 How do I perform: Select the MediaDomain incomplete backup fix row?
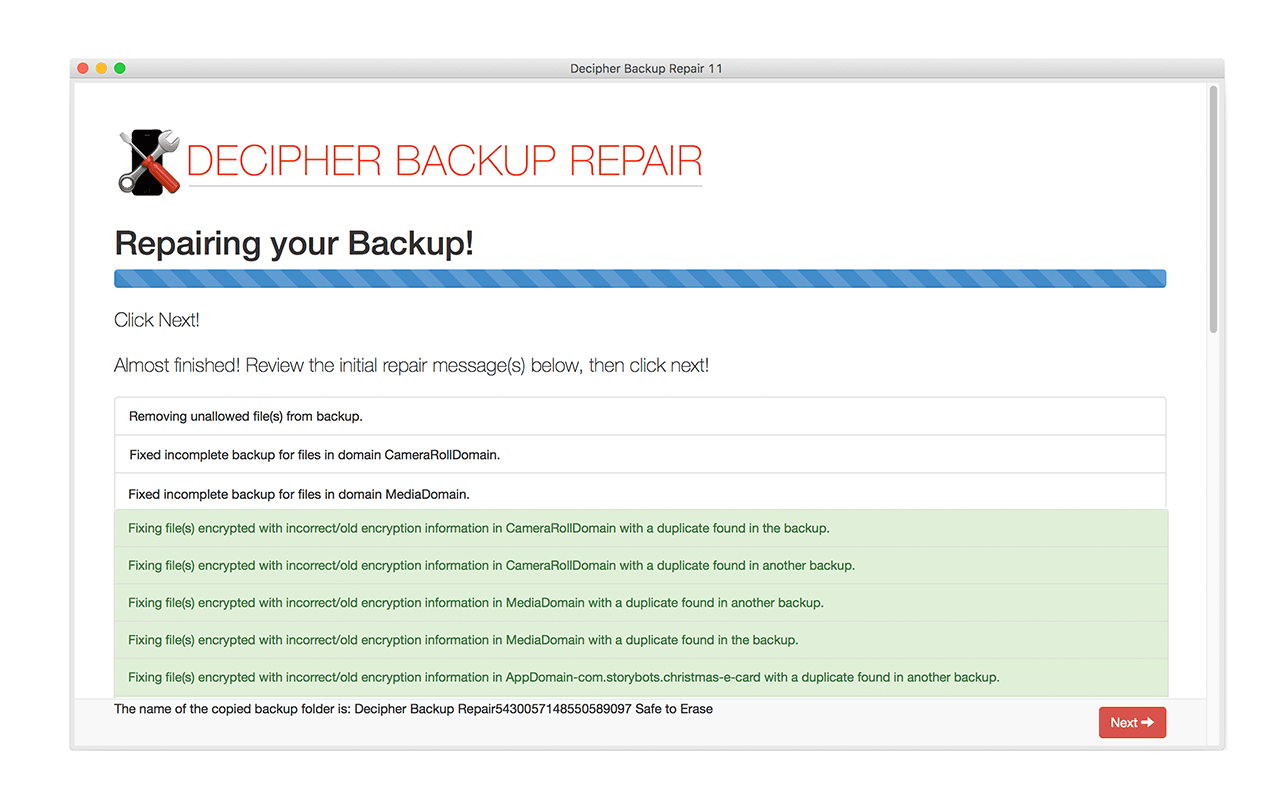point(640,493)
